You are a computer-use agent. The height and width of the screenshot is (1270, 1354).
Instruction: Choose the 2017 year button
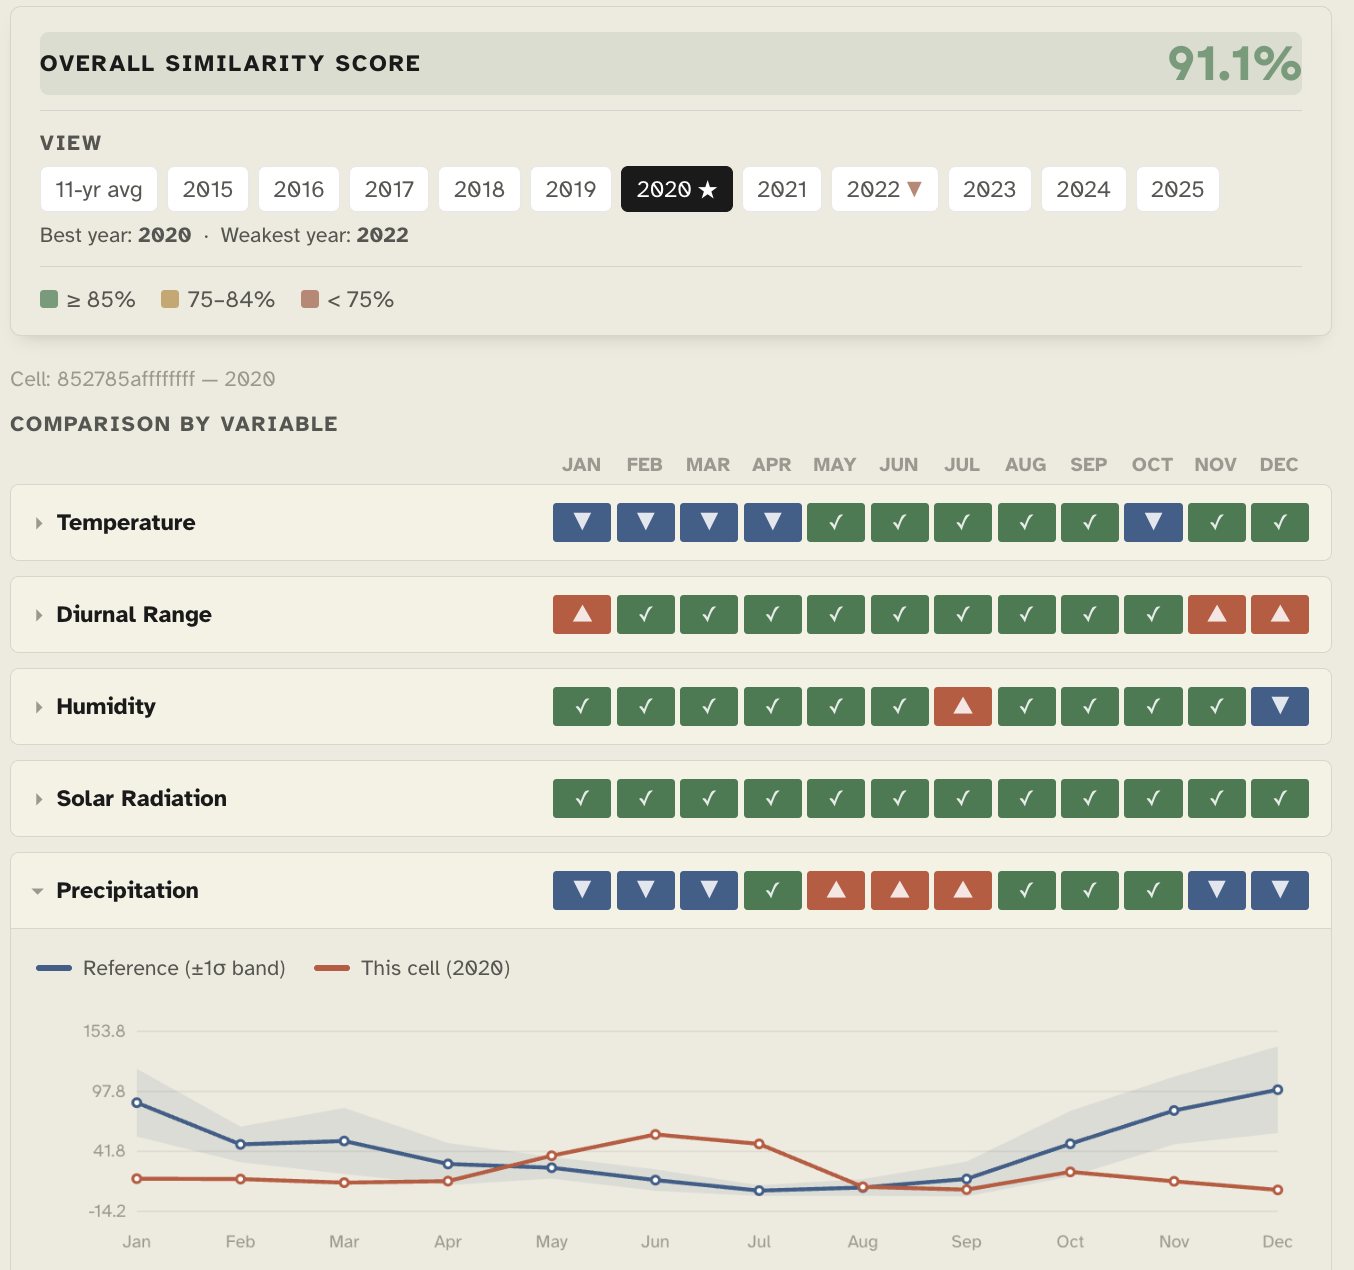coord(389,189)
